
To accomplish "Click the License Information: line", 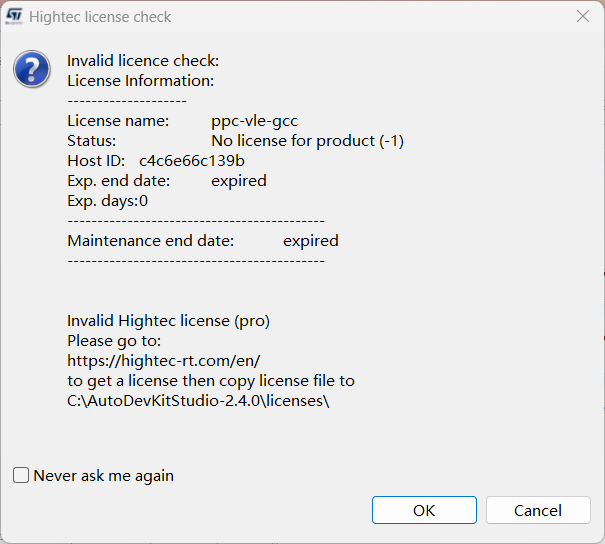I will (x=140, y=81).
